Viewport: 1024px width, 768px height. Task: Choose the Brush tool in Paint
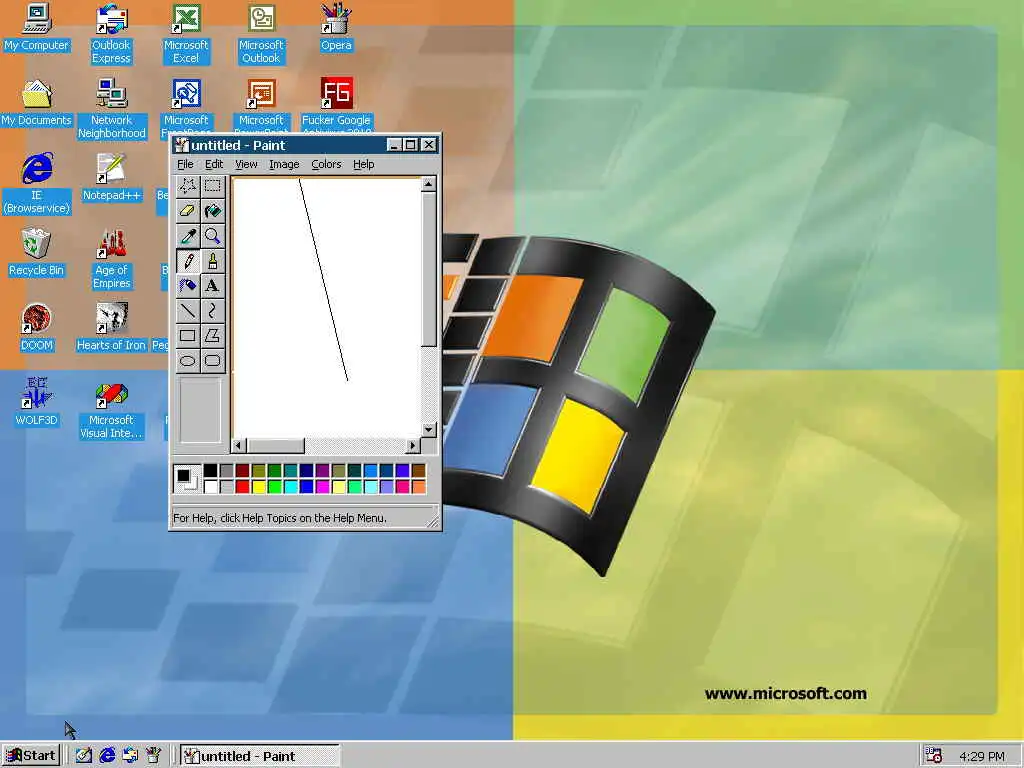pos(212,261)
